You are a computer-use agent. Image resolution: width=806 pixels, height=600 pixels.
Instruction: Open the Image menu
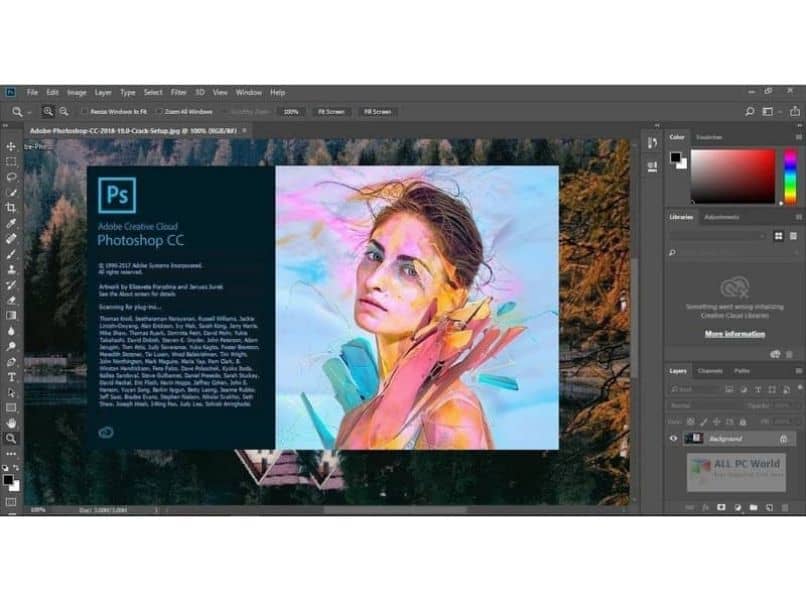tap(77, 93)
